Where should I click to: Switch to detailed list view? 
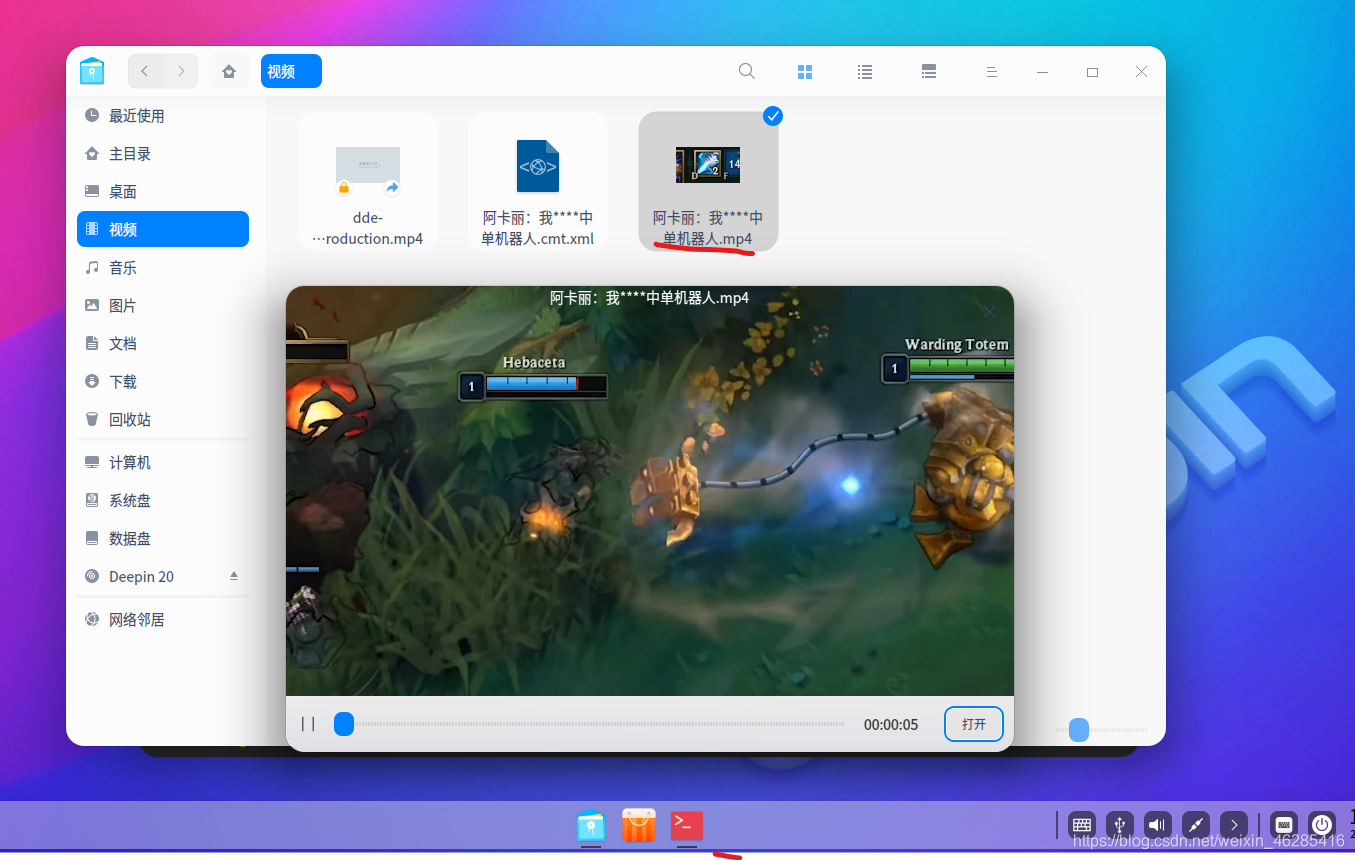929,72
